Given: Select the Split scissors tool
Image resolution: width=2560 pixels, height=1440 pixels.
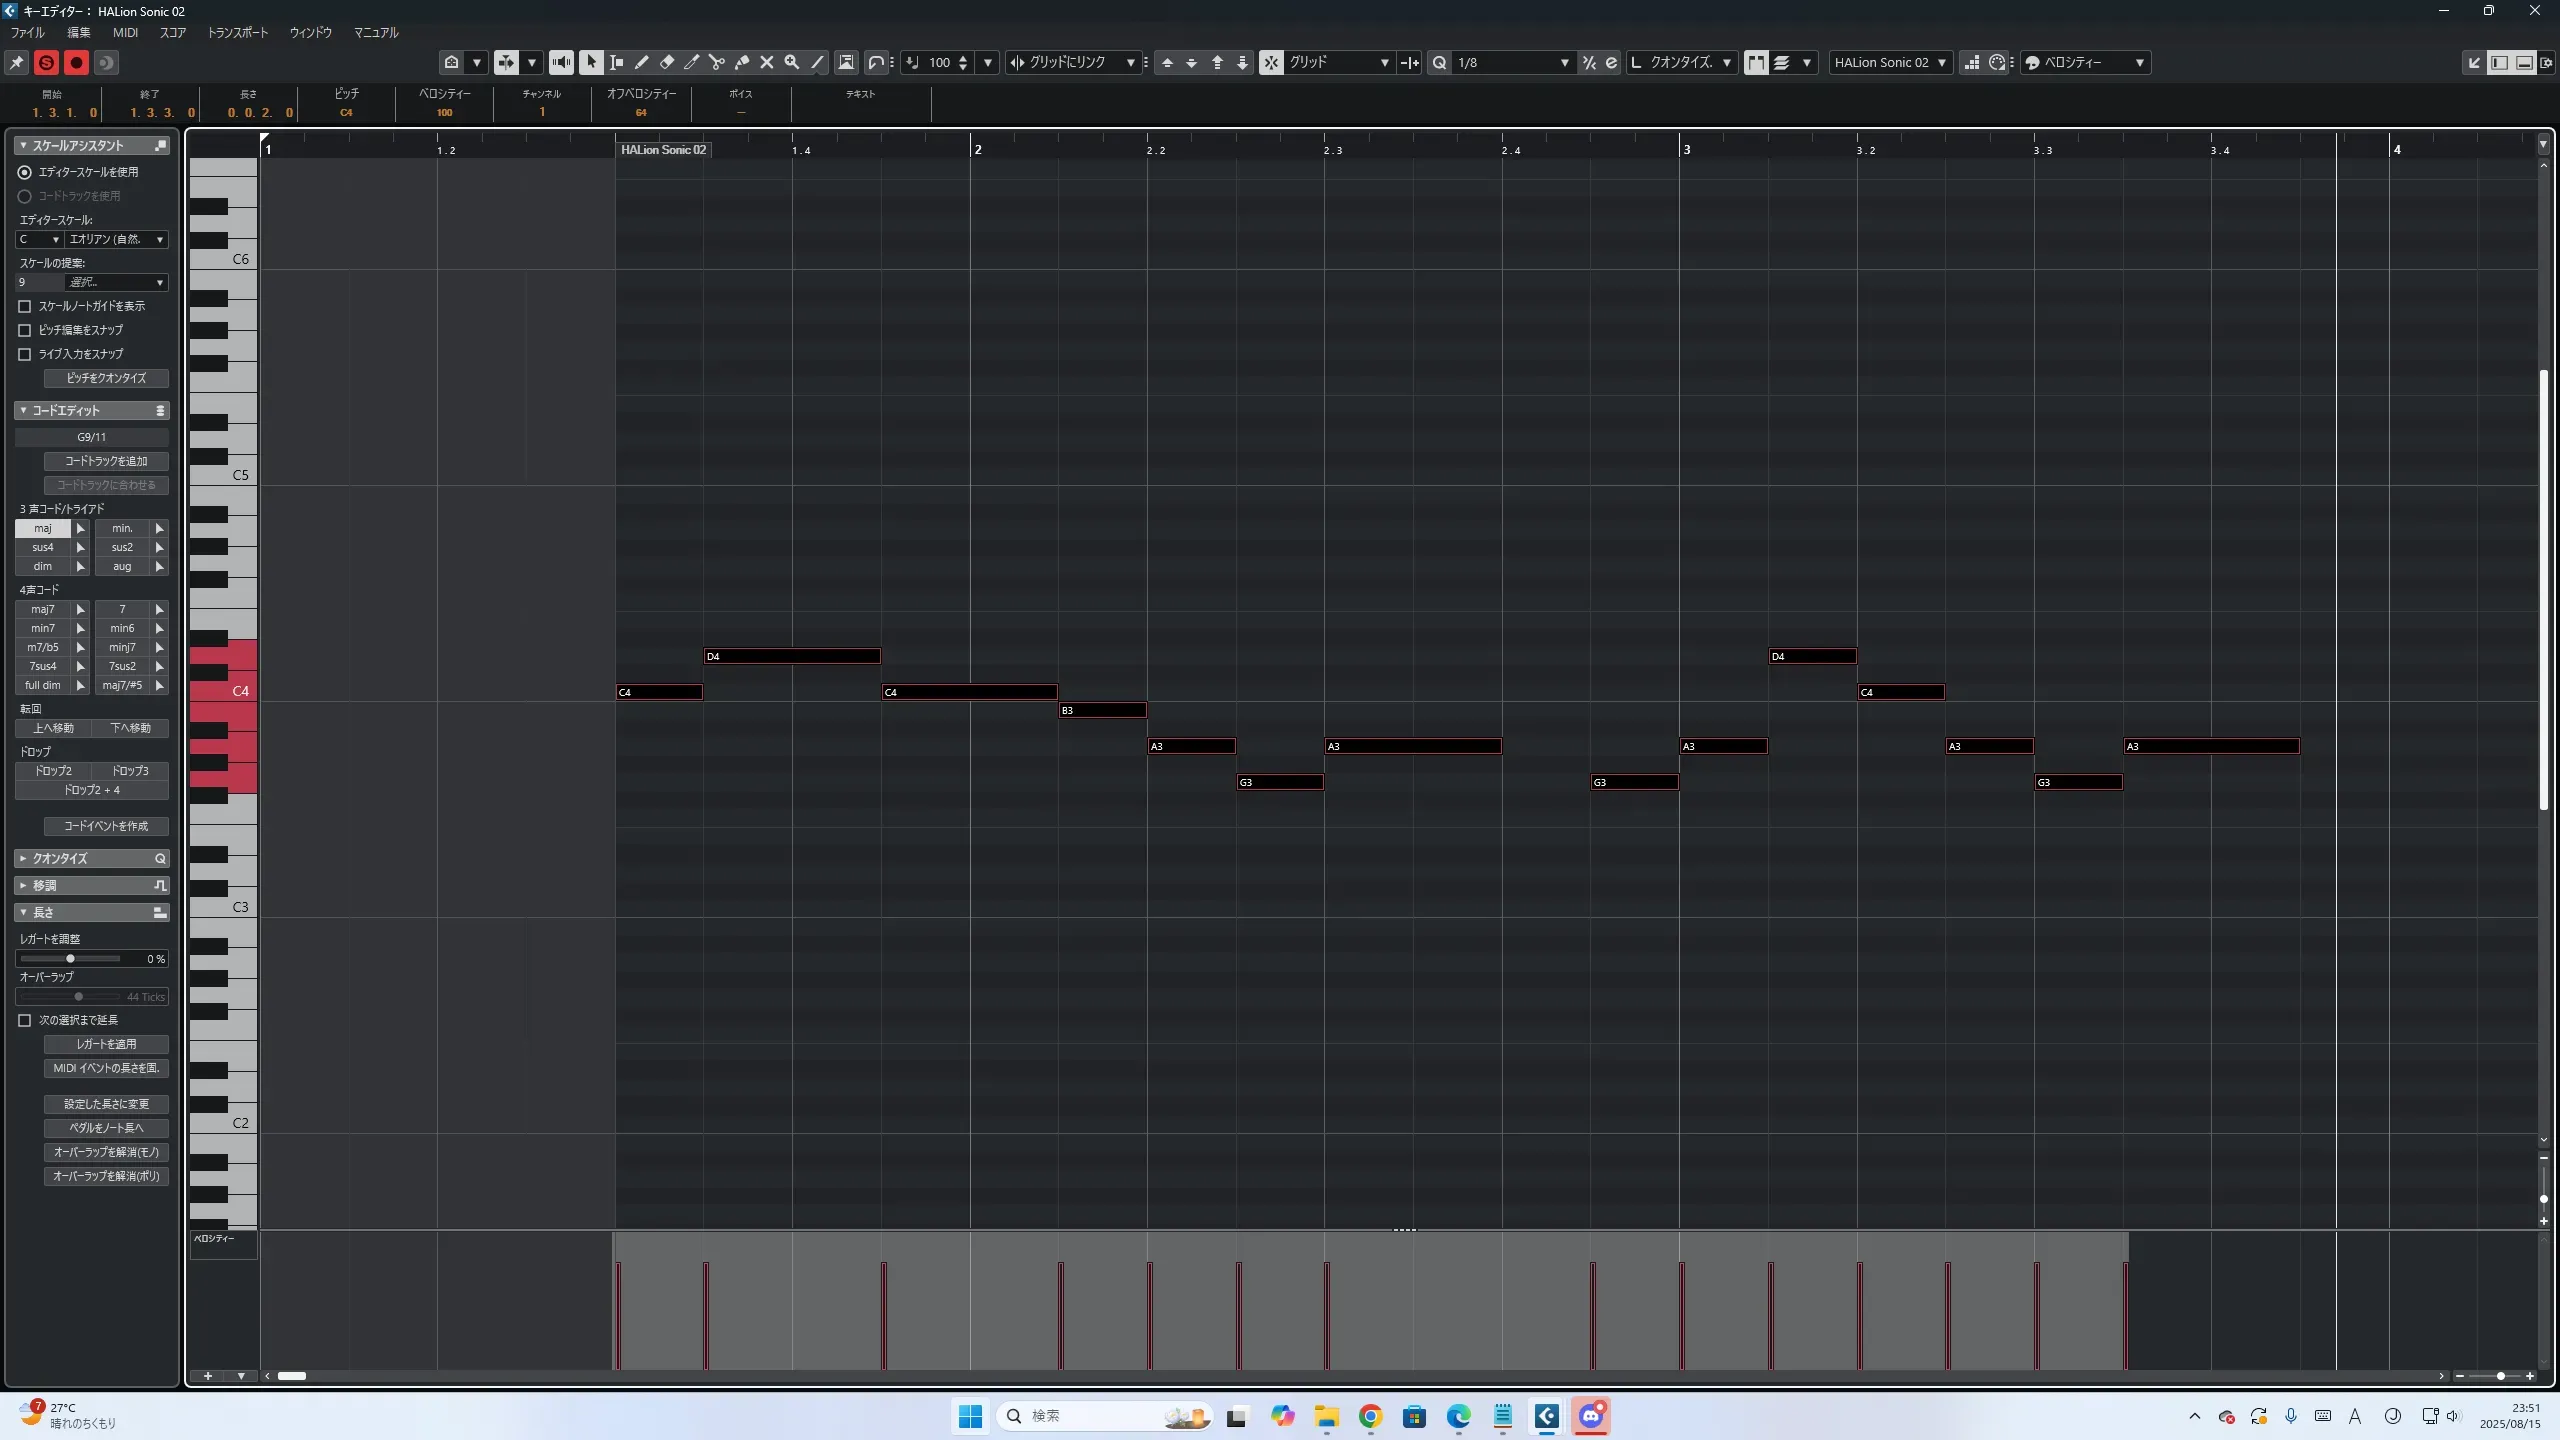Looking at the screenshot, I should (x=717, y=62).
